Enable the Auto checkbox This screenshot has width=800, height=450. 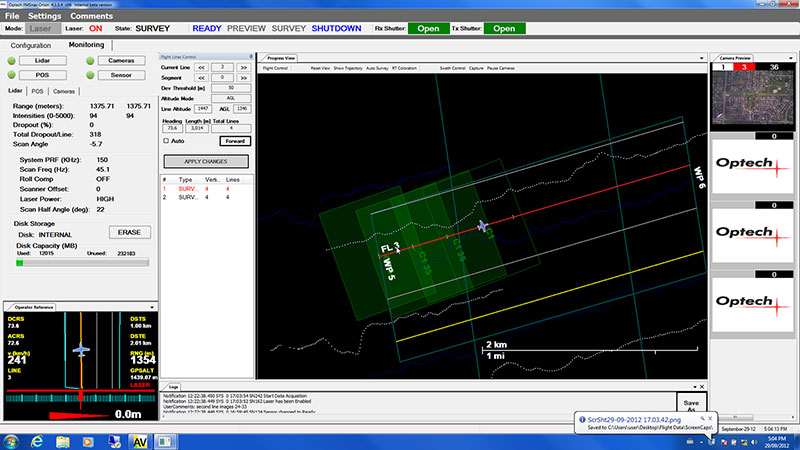coord(166,141)
